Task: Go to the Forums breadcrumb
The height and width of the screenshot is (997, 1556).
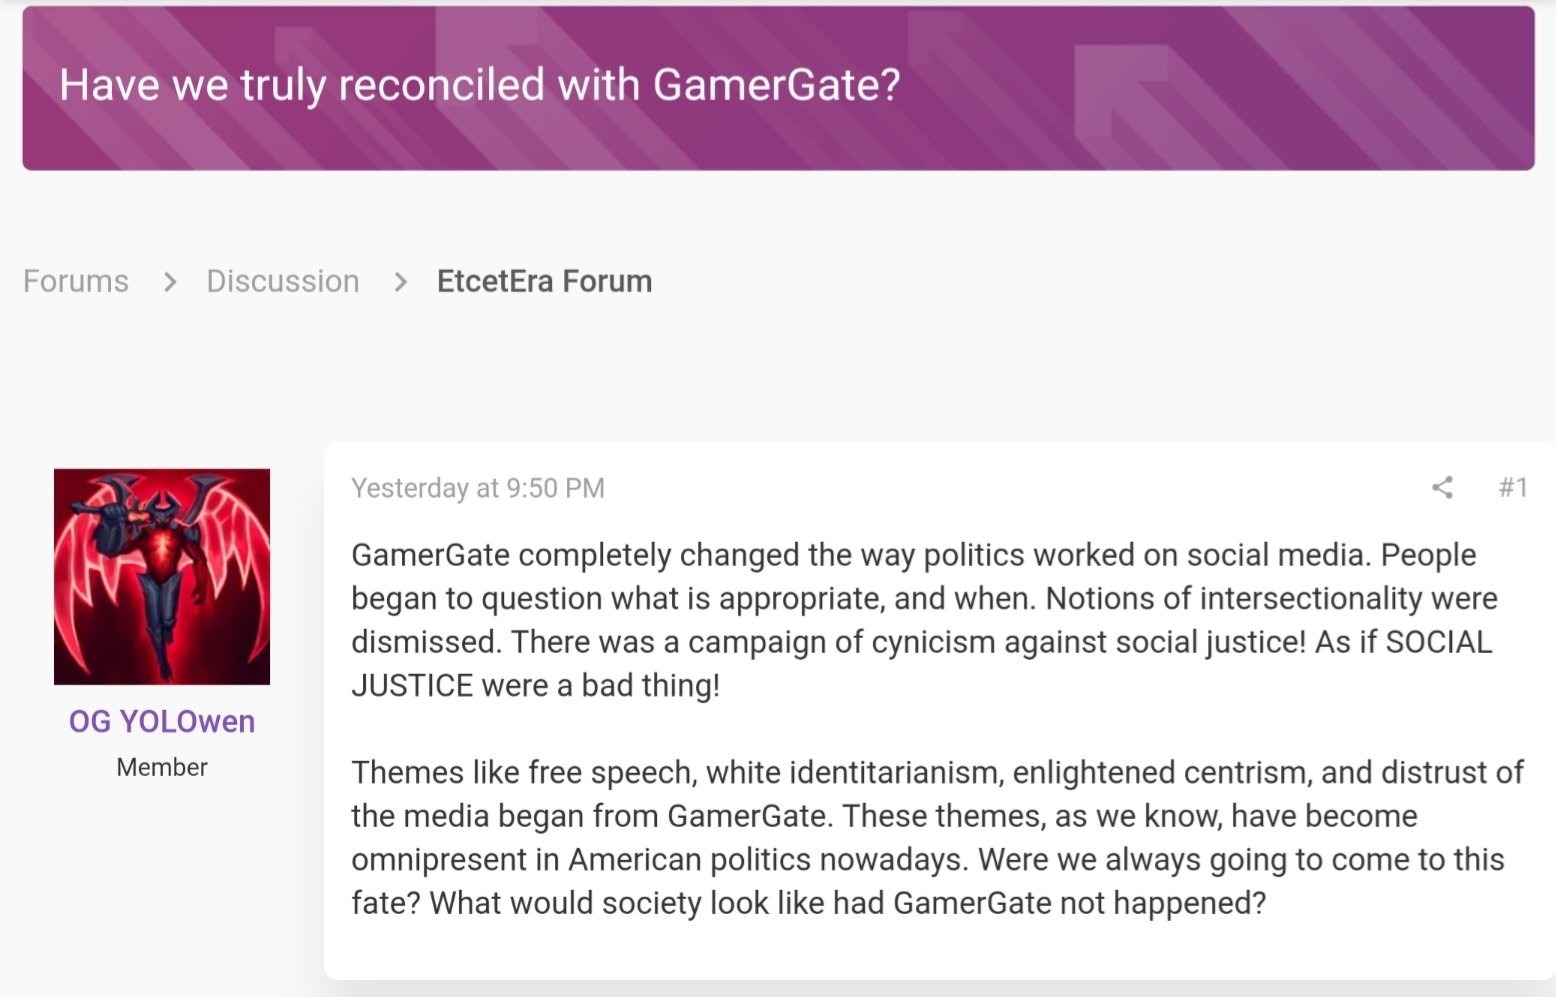Action: pyautogui.click(x=76, y=282)
